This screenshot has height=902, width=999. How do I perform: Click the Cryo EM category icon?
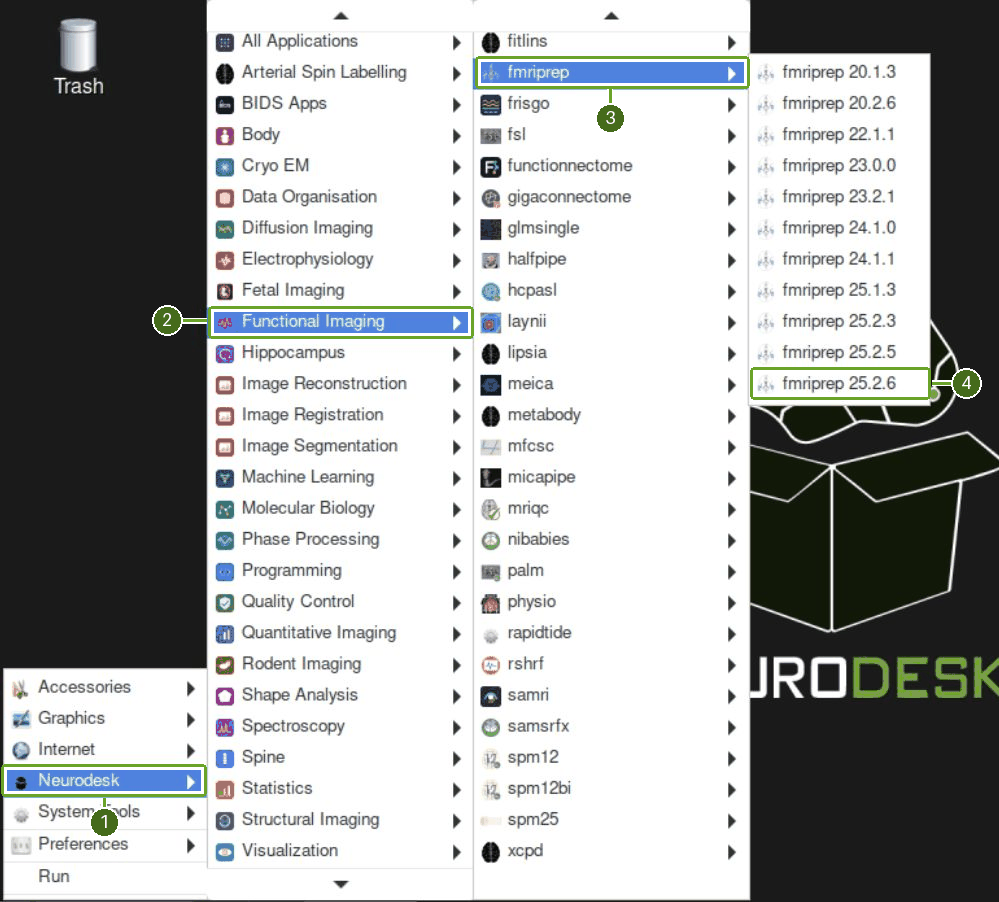point(225,167)
